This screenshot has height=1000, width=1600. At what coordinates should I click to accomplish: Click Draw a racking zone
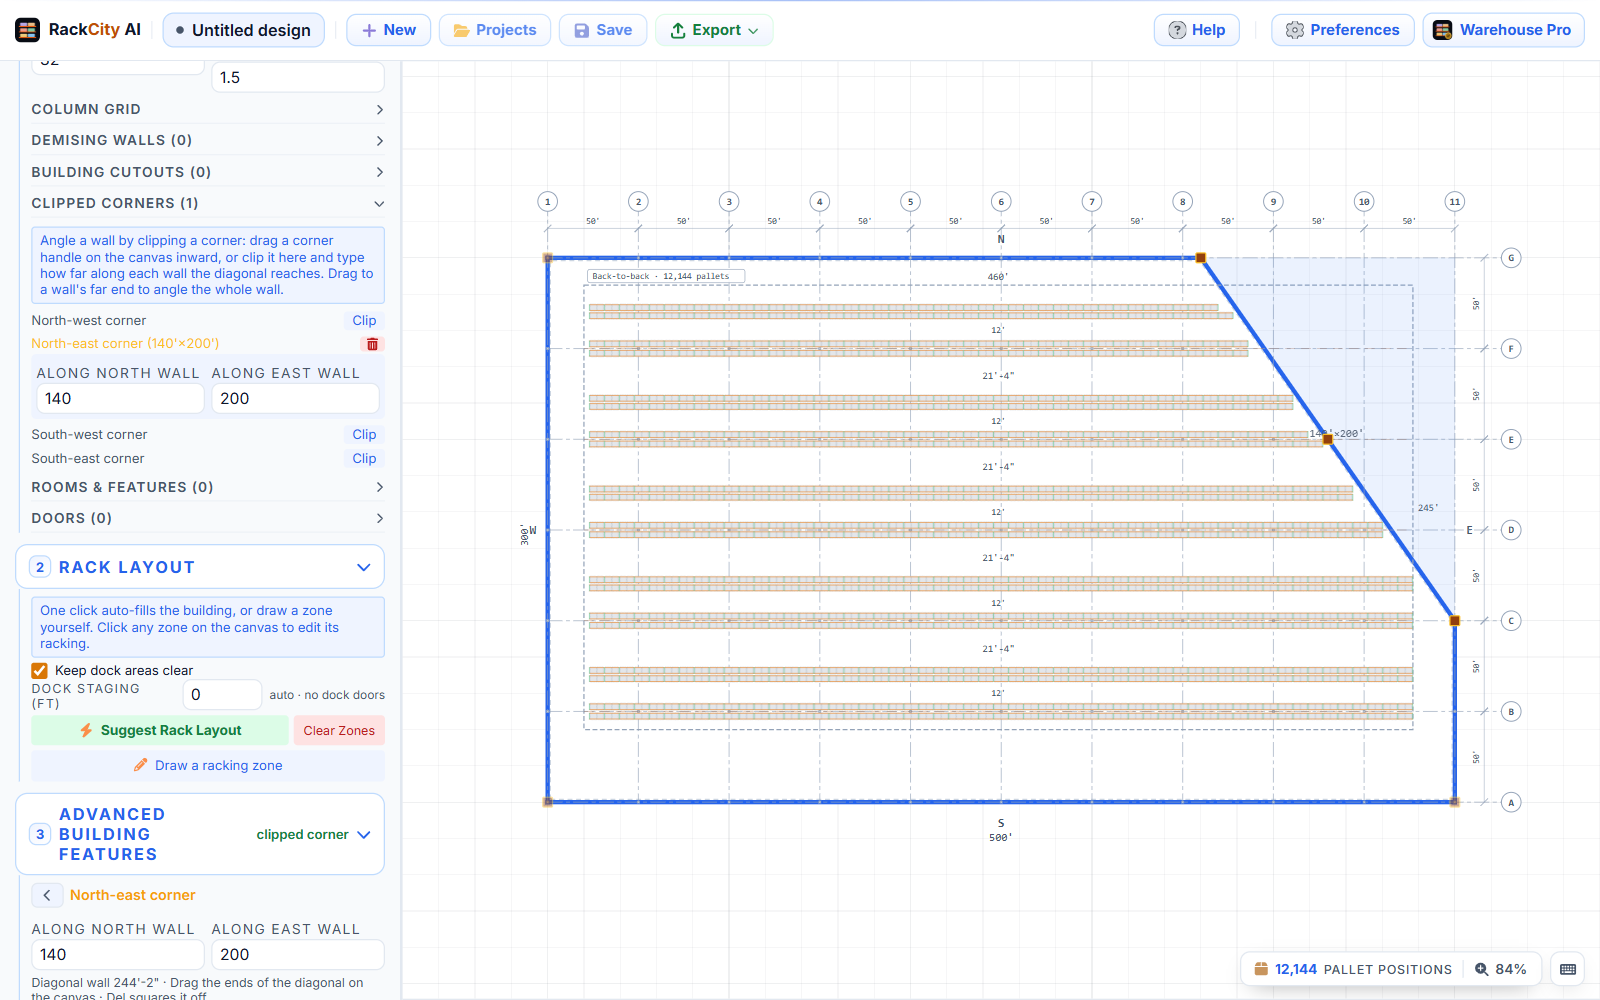tap(208, 765)
